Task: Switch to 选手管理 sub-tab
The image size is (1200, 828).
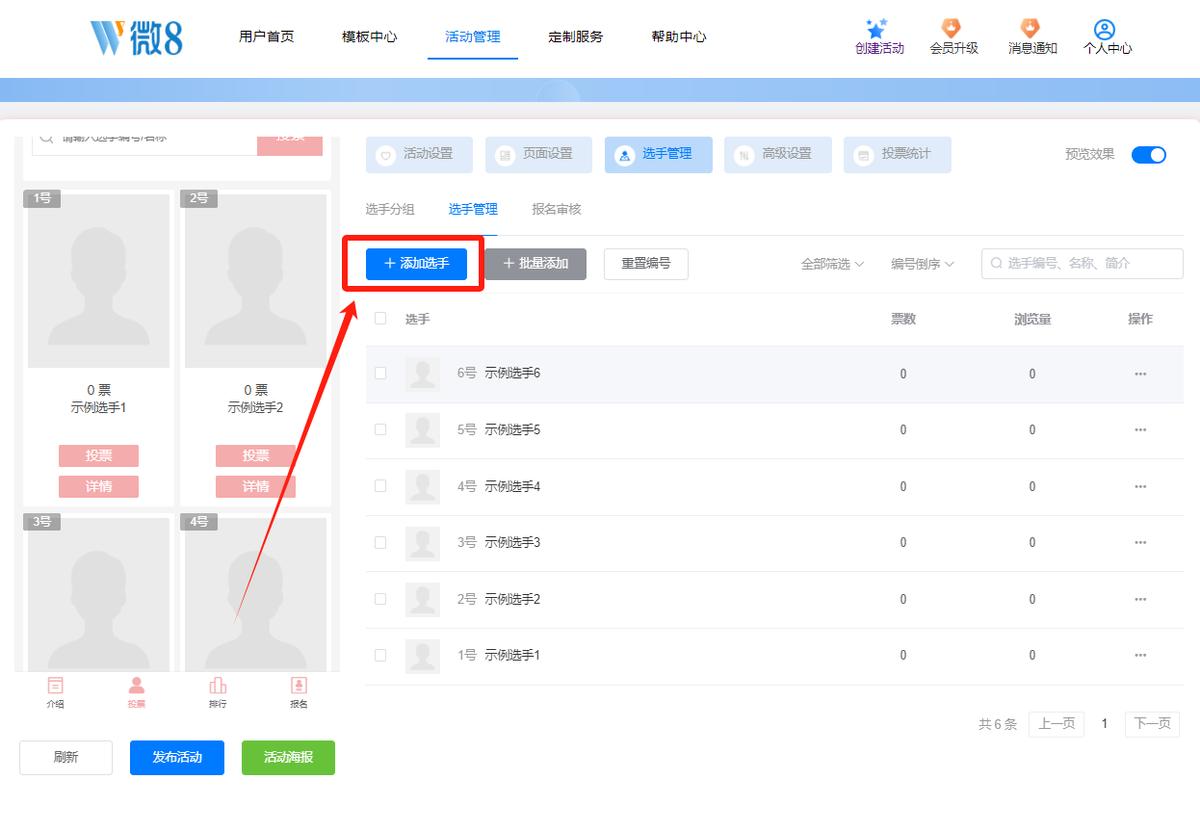Action: click(473, 209)
